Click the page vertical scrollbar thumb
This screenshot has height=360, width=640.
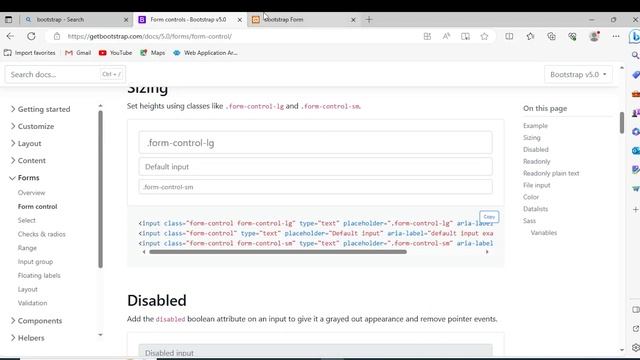coord(622,122)
